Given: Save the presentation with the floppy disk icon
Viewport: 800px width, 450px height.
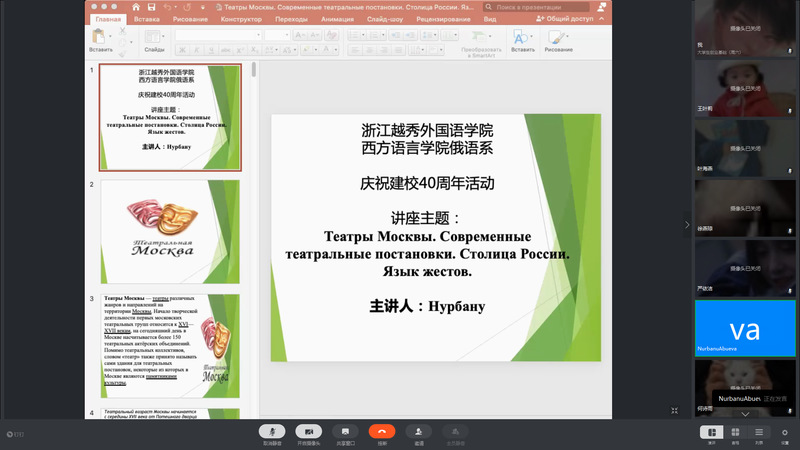Looking at the screenshot, I should 151,7.
